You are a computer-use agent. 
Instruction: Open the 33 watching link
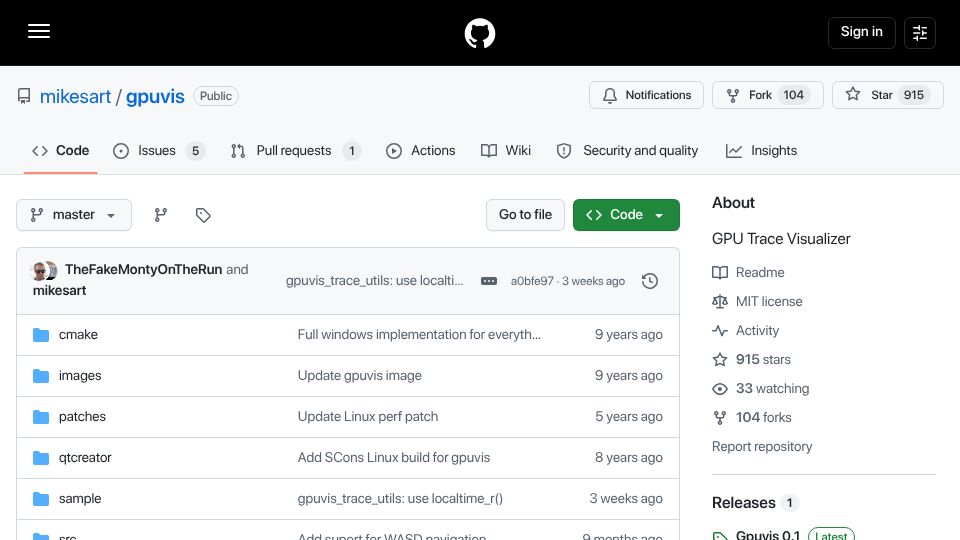772,389
